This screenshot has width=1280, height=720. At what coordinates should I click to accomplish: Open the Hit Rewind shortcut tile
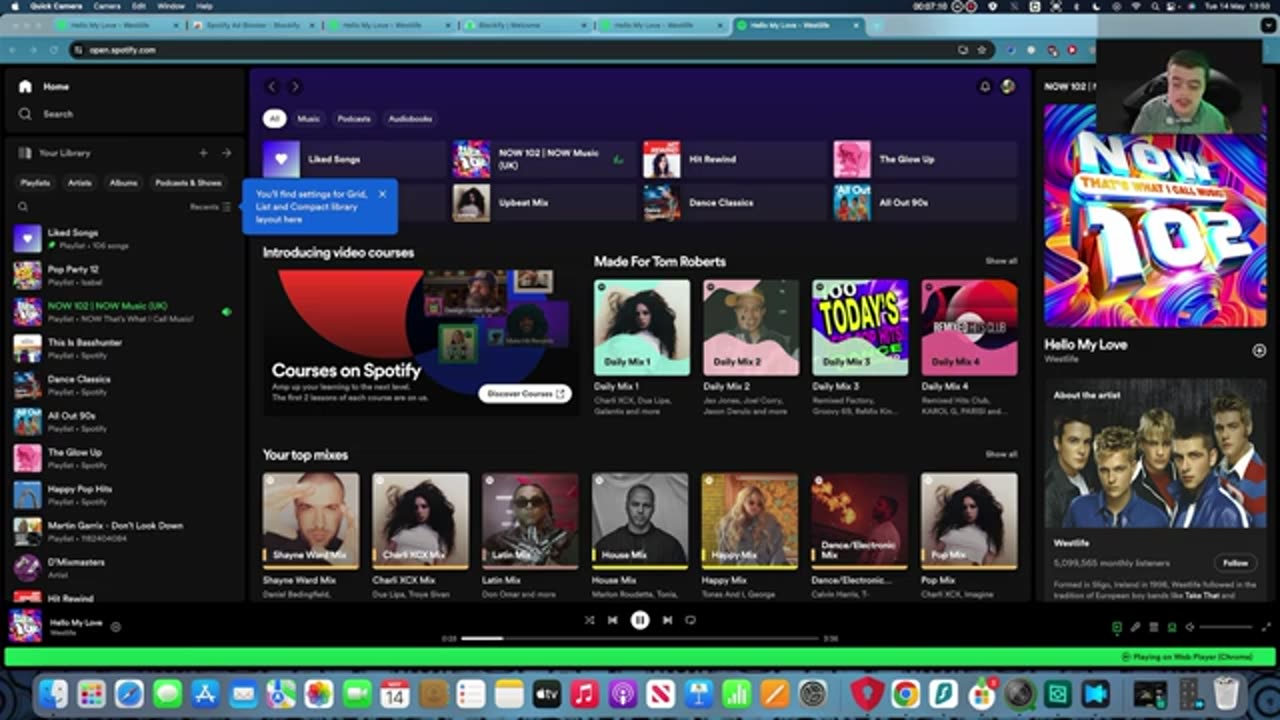(734, 159)
